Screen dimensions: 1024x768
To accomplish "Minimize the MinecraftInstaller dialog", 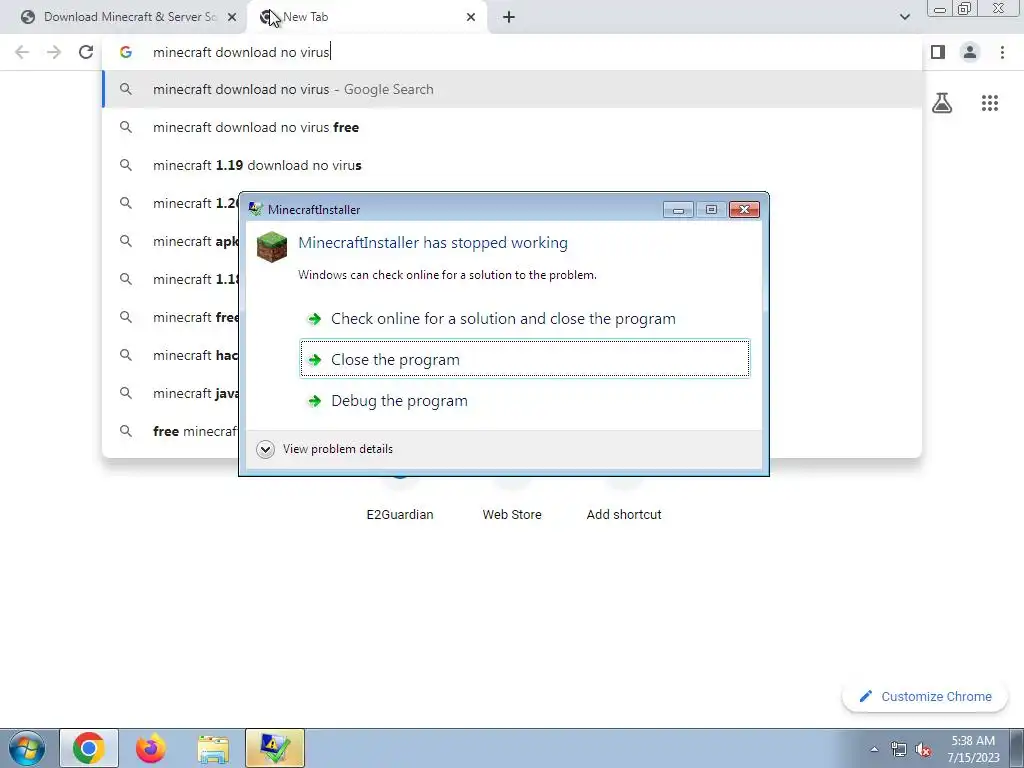I will (678, 210).
